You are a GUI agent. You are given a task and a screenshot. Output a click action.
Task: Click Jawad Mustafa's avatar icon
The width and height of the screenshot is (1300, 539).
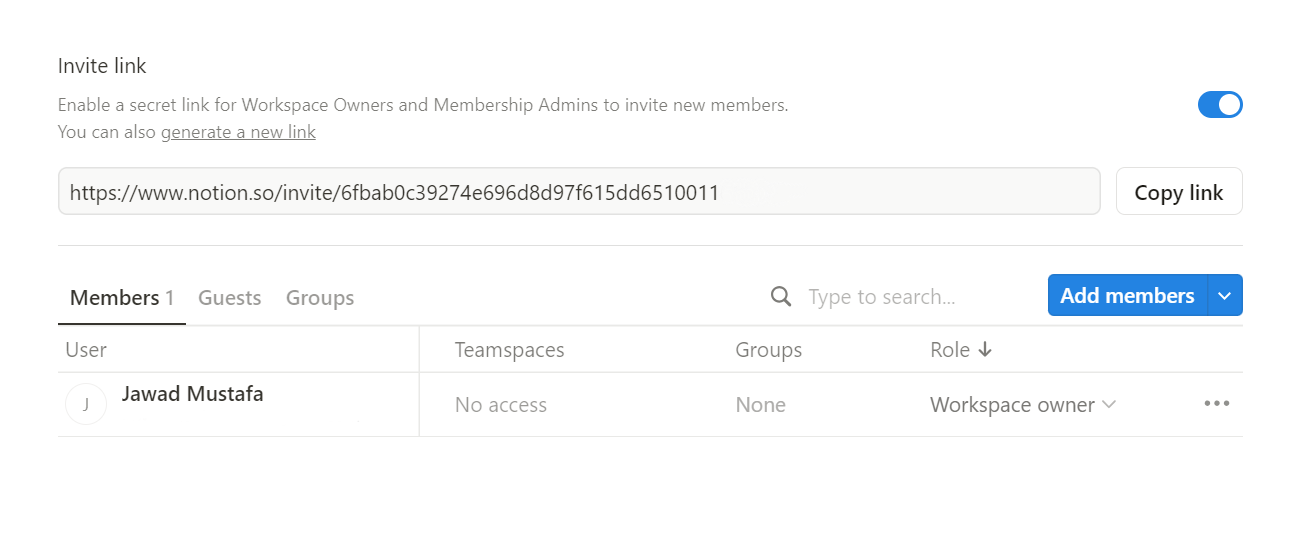click(x=86, y=405)
